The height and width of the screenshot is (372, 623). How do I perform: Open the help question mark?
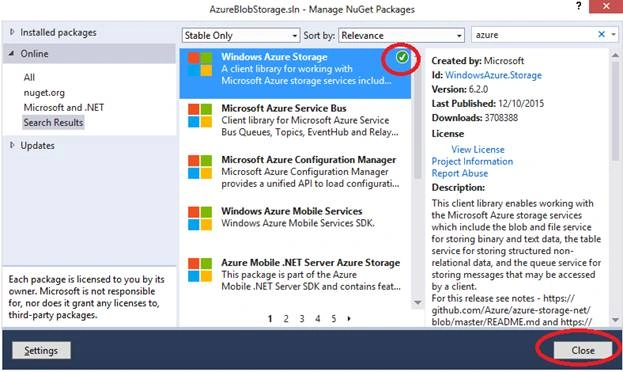click(x=578, y=6)
